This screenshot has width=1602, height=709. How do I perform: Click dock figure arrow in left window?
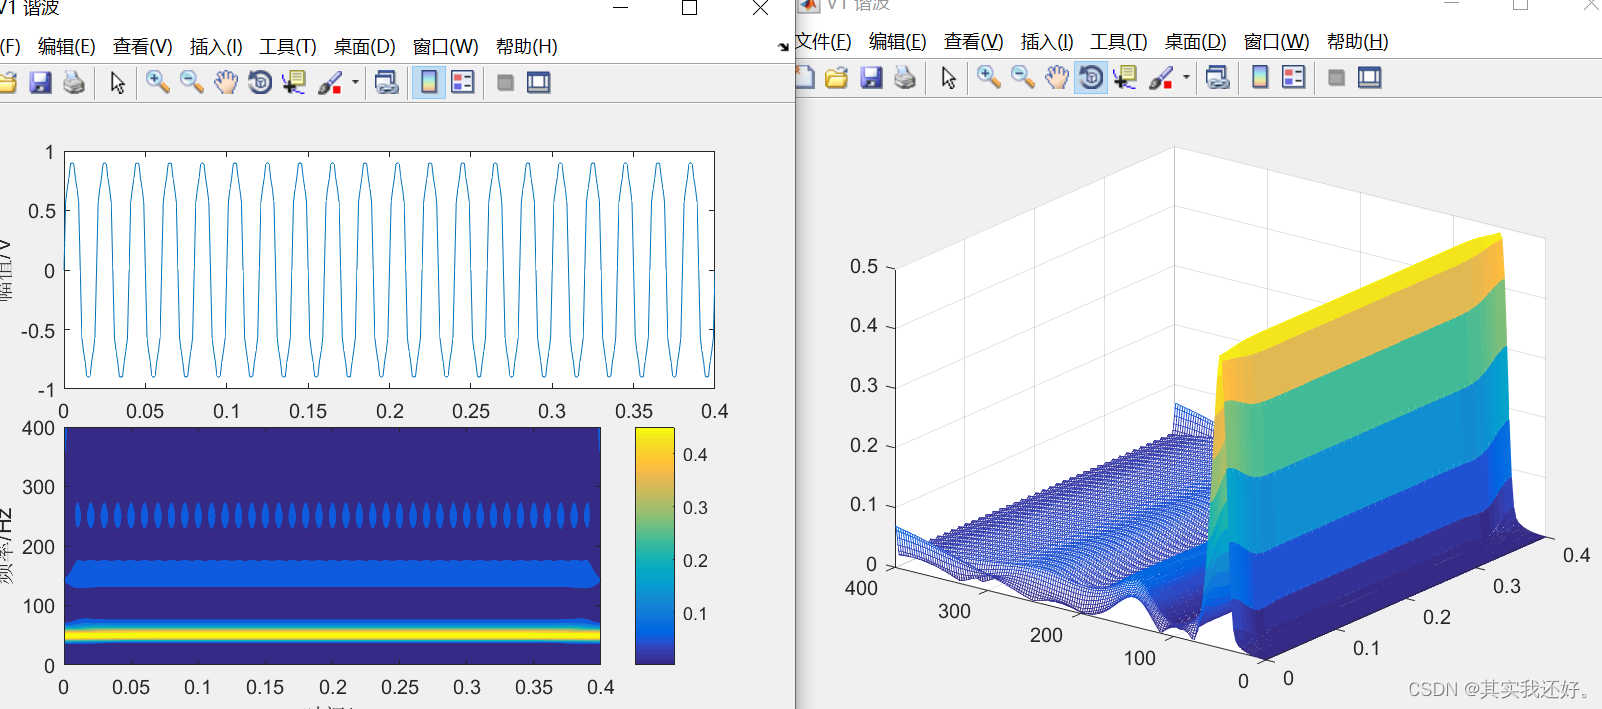[783, 47]
